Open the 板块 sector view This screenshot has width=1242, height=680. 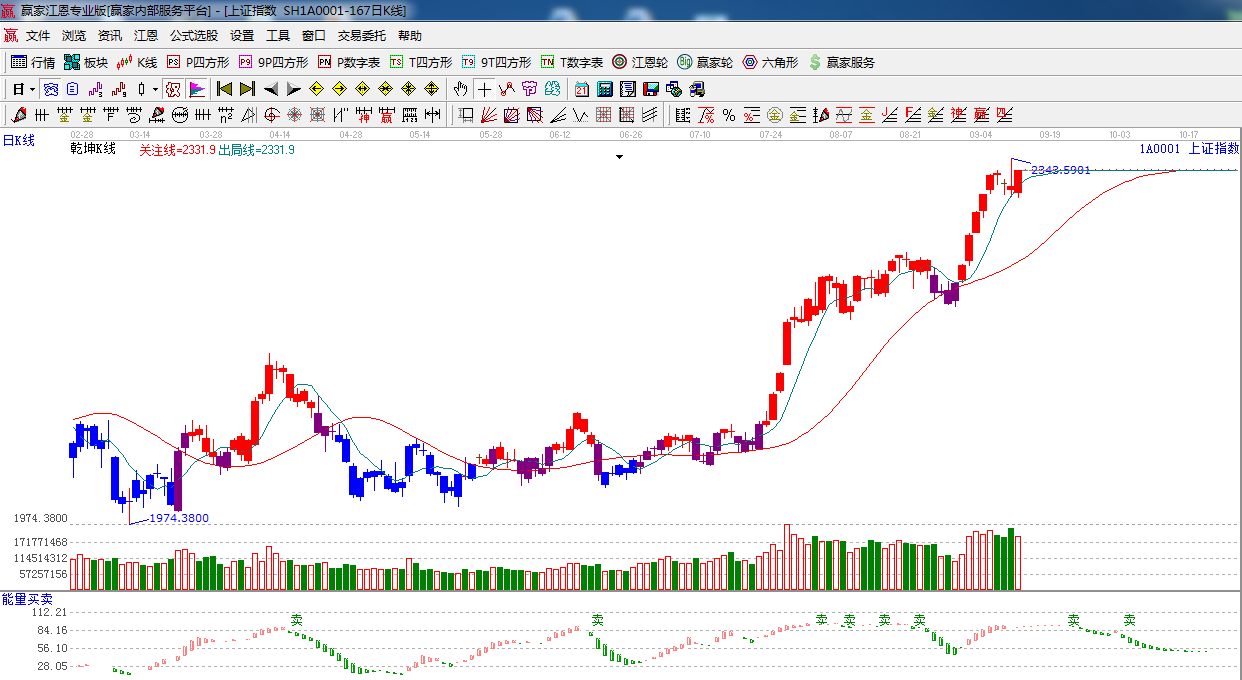85,62
